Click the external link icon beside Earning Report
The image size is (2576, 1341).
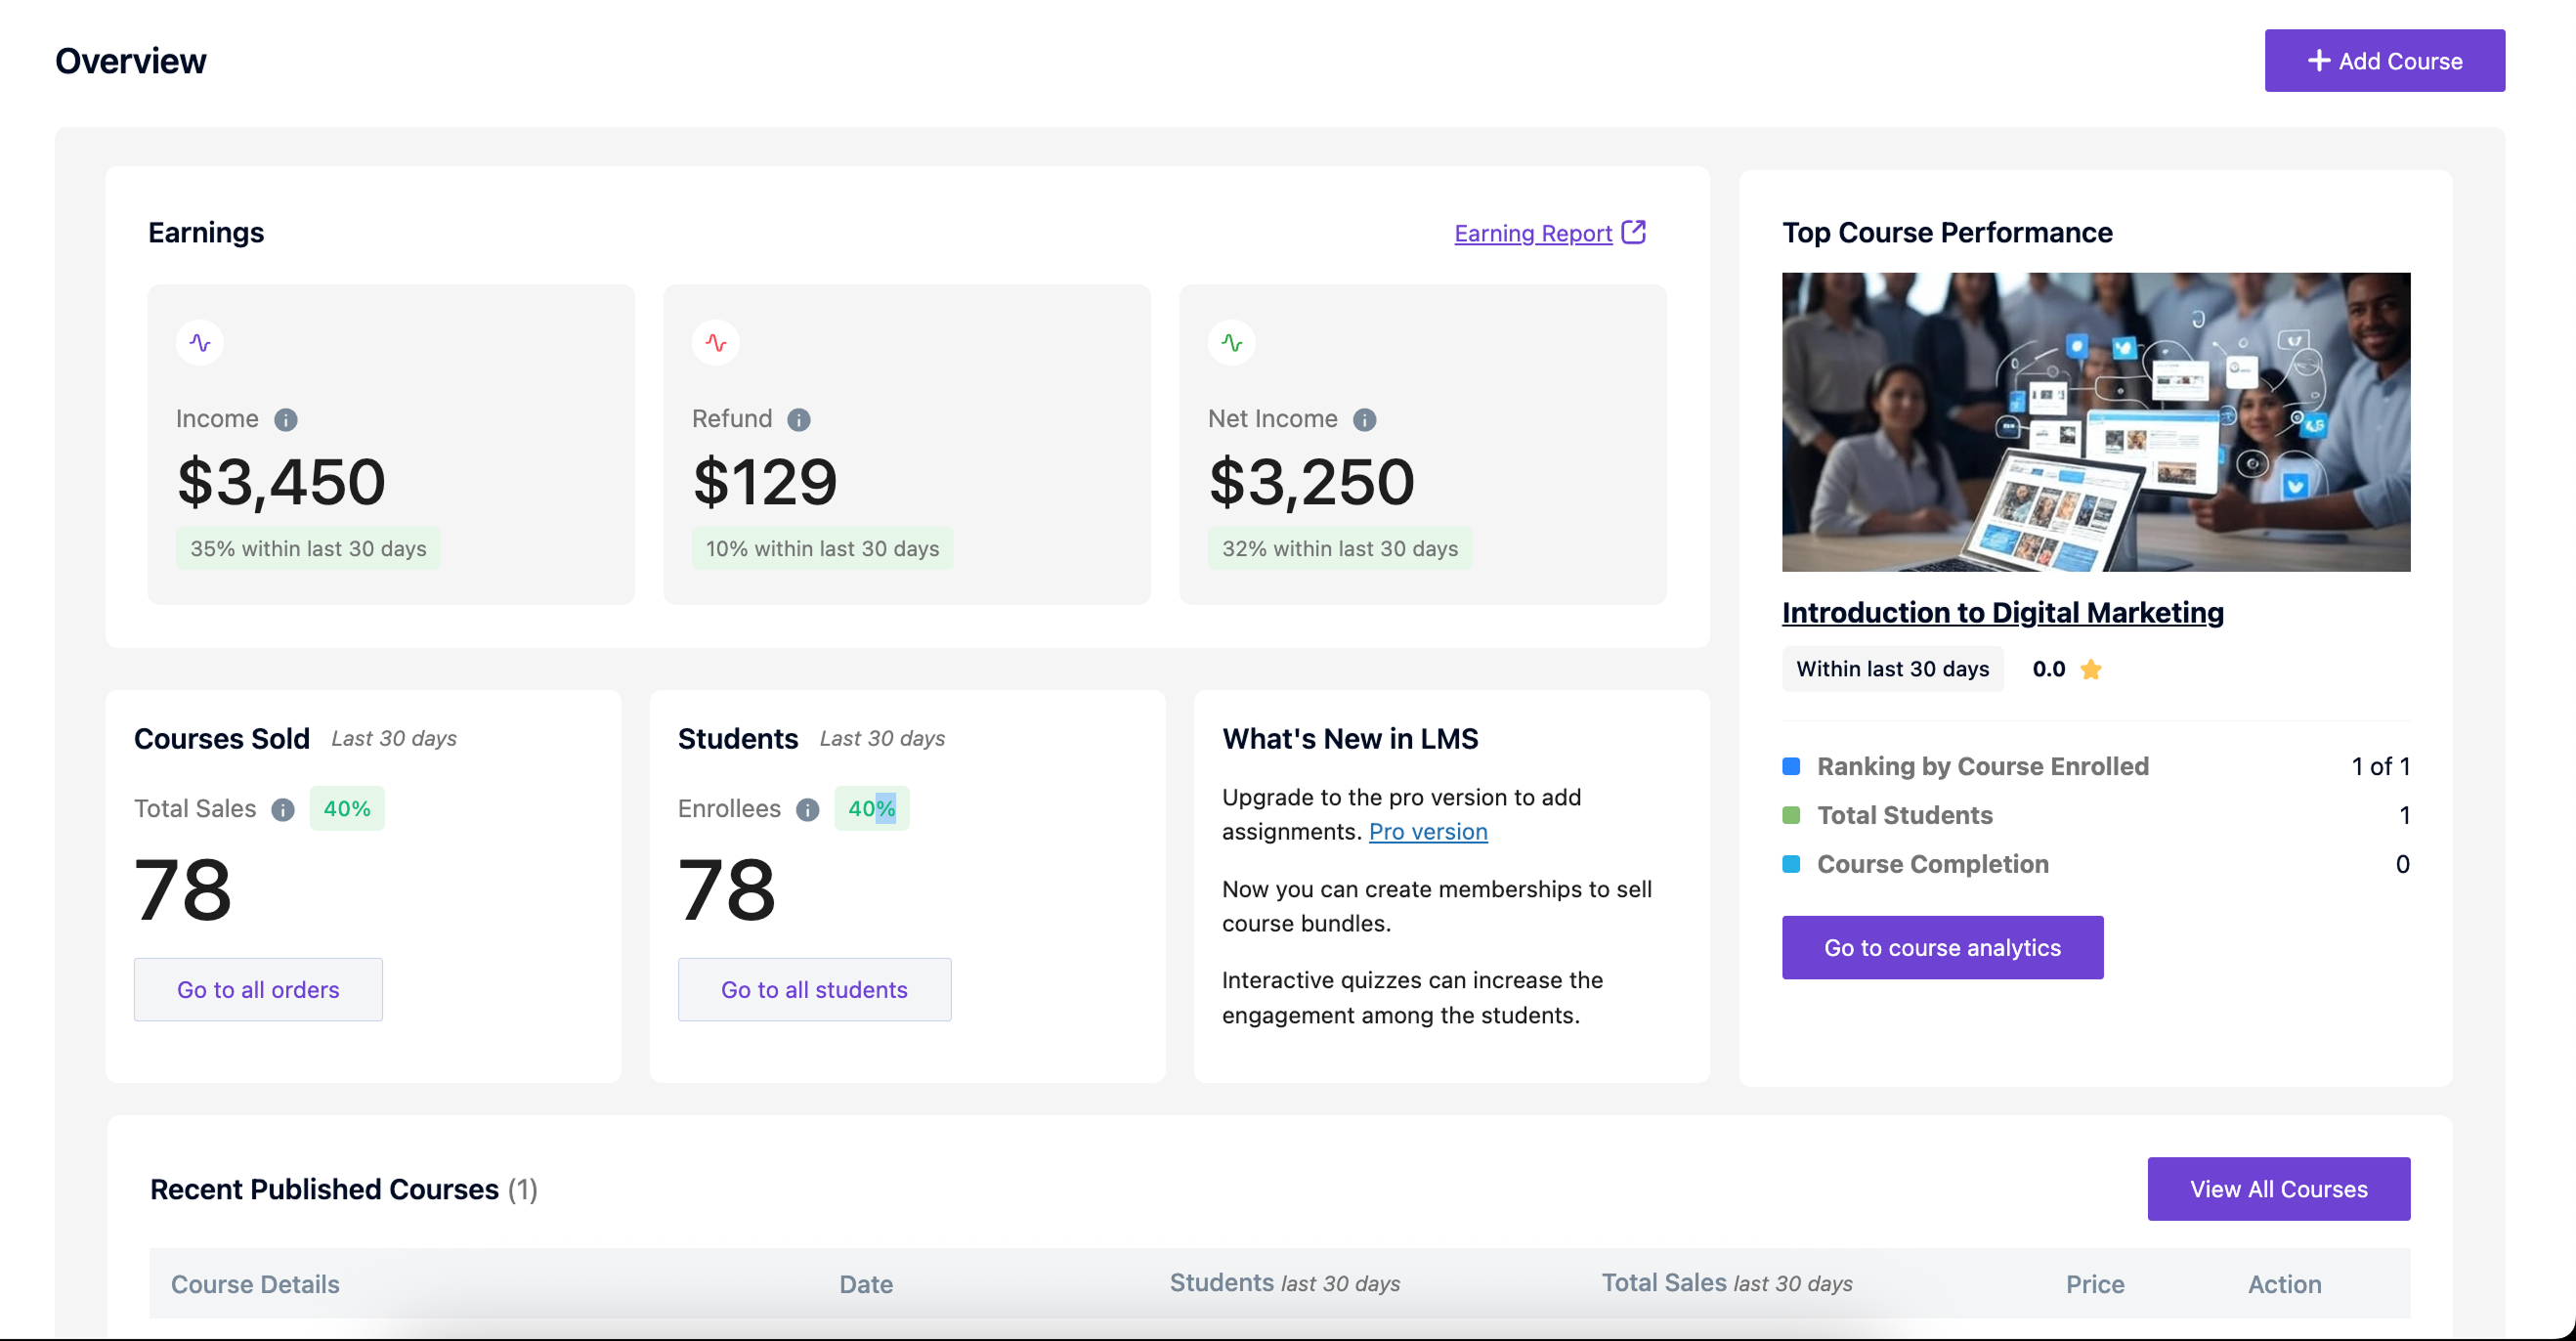[1633, 232]
